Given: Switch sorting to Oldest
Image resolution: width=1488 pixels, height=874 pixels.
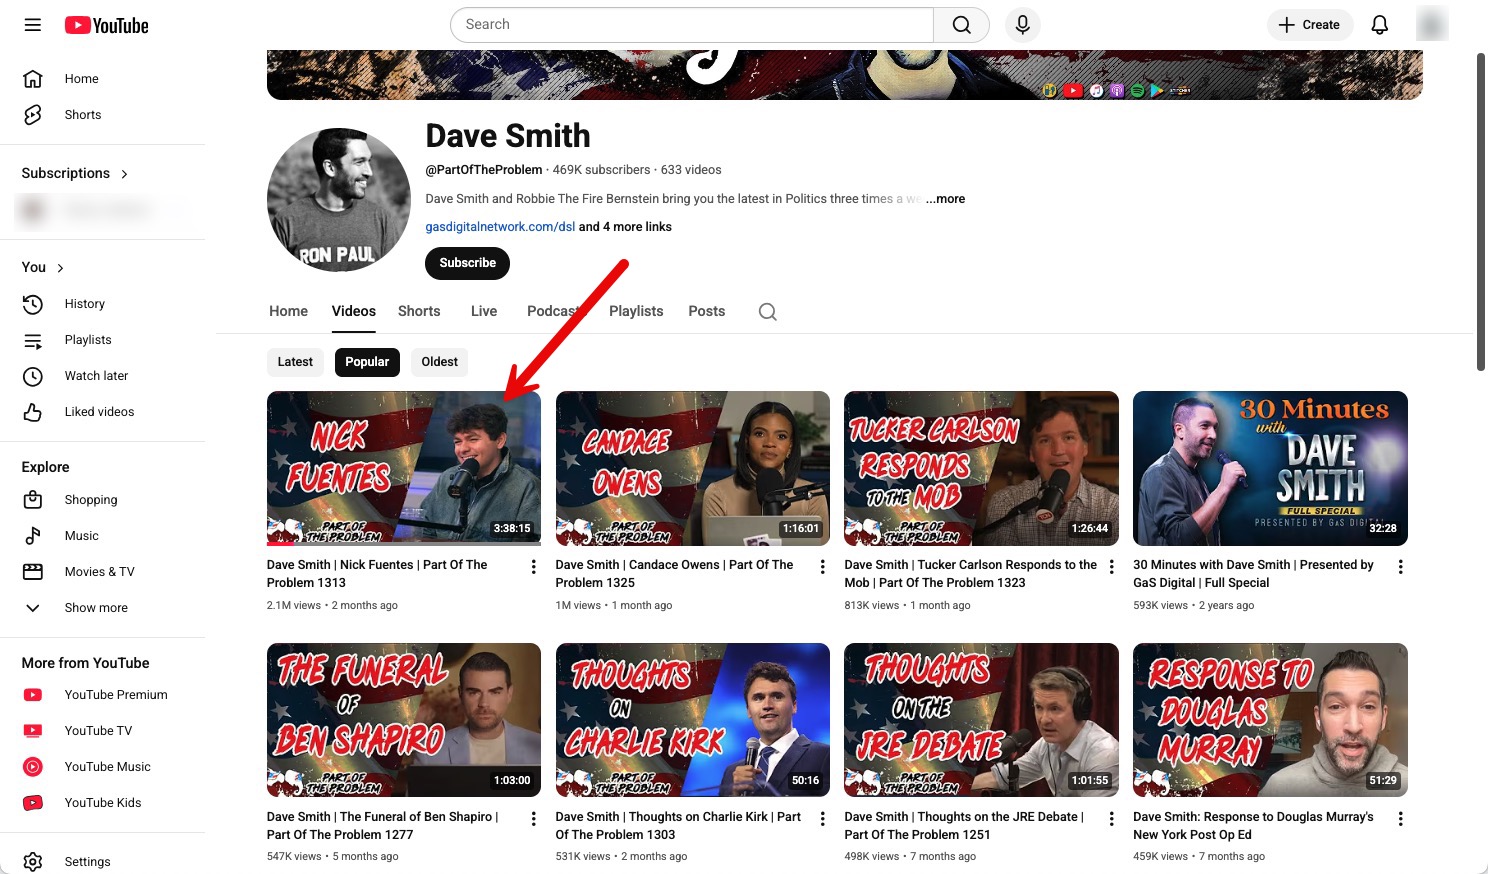Looking at the screenshot, I should point(439,362).
